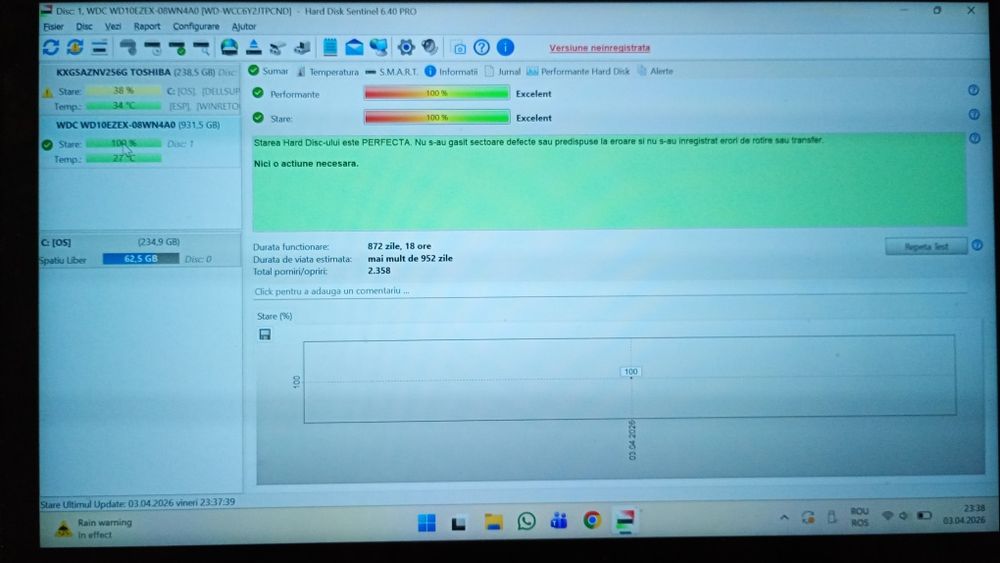Open the Configurare menu

coord(196,27)
